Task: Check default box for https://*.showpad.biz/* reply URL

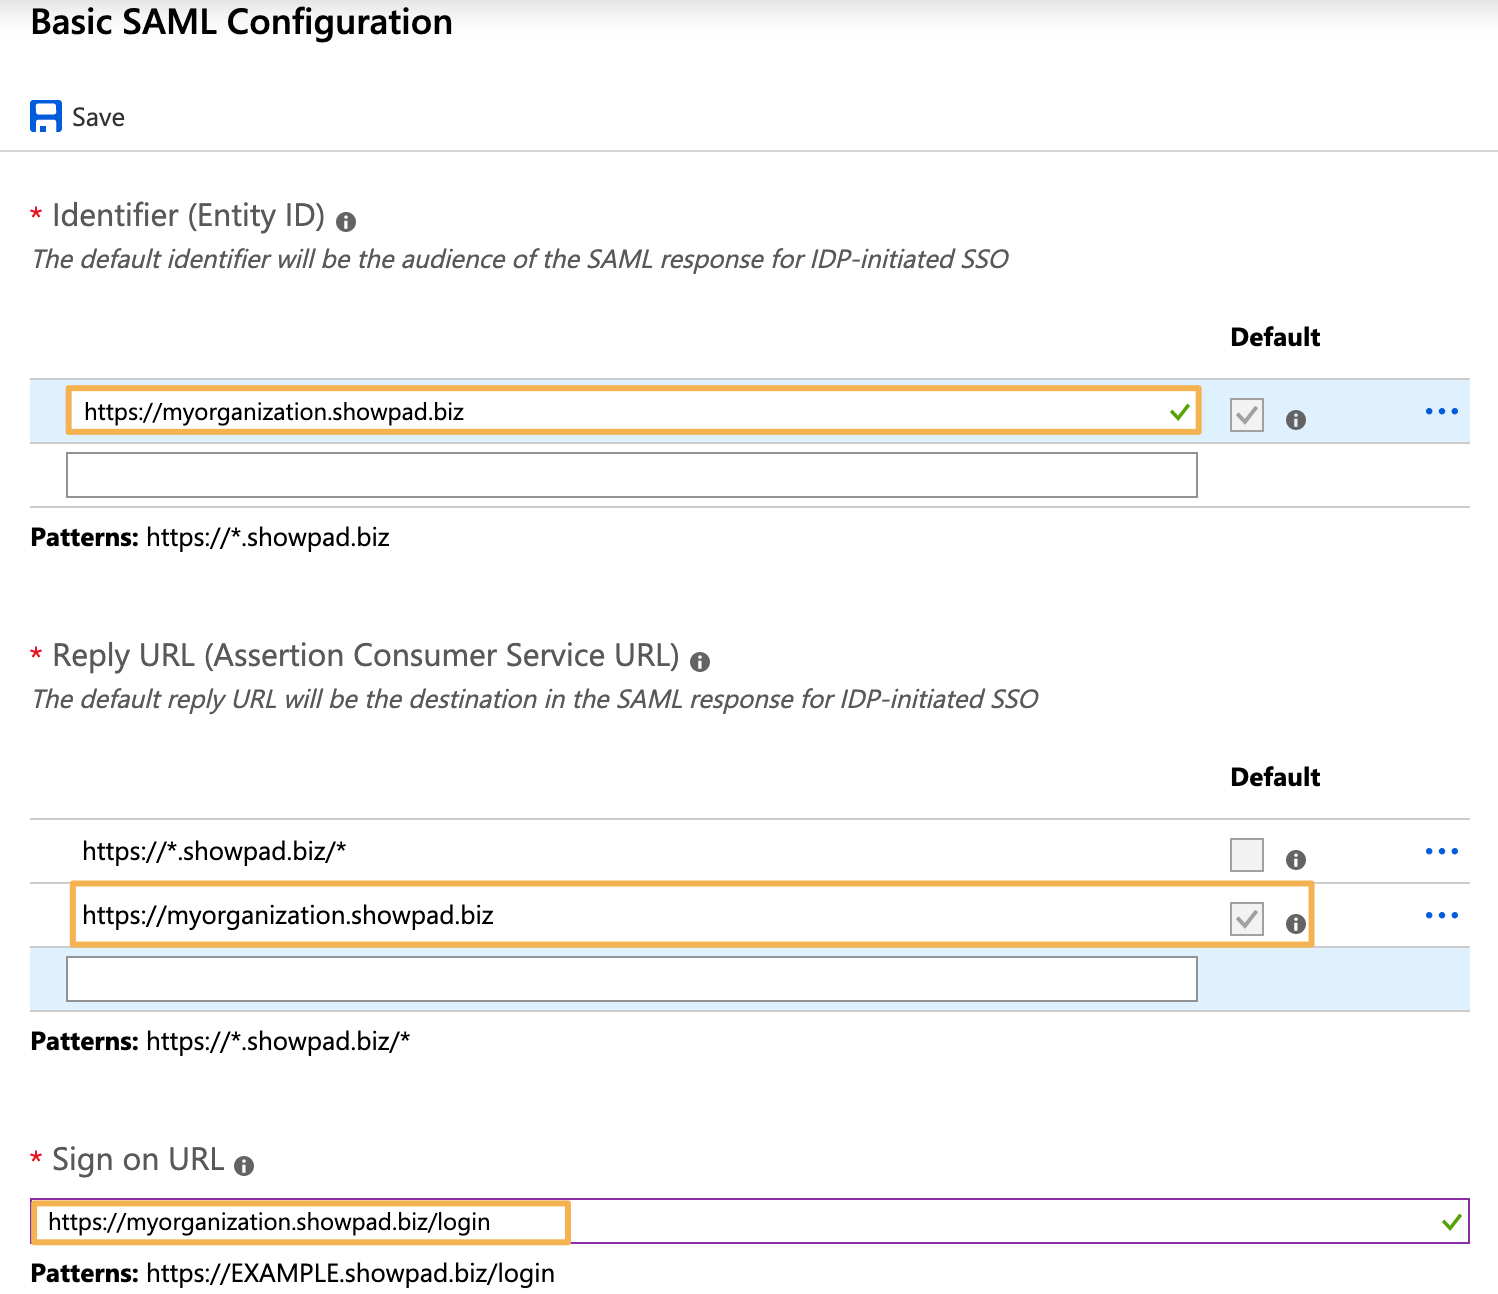Action: click(1247, 854)
